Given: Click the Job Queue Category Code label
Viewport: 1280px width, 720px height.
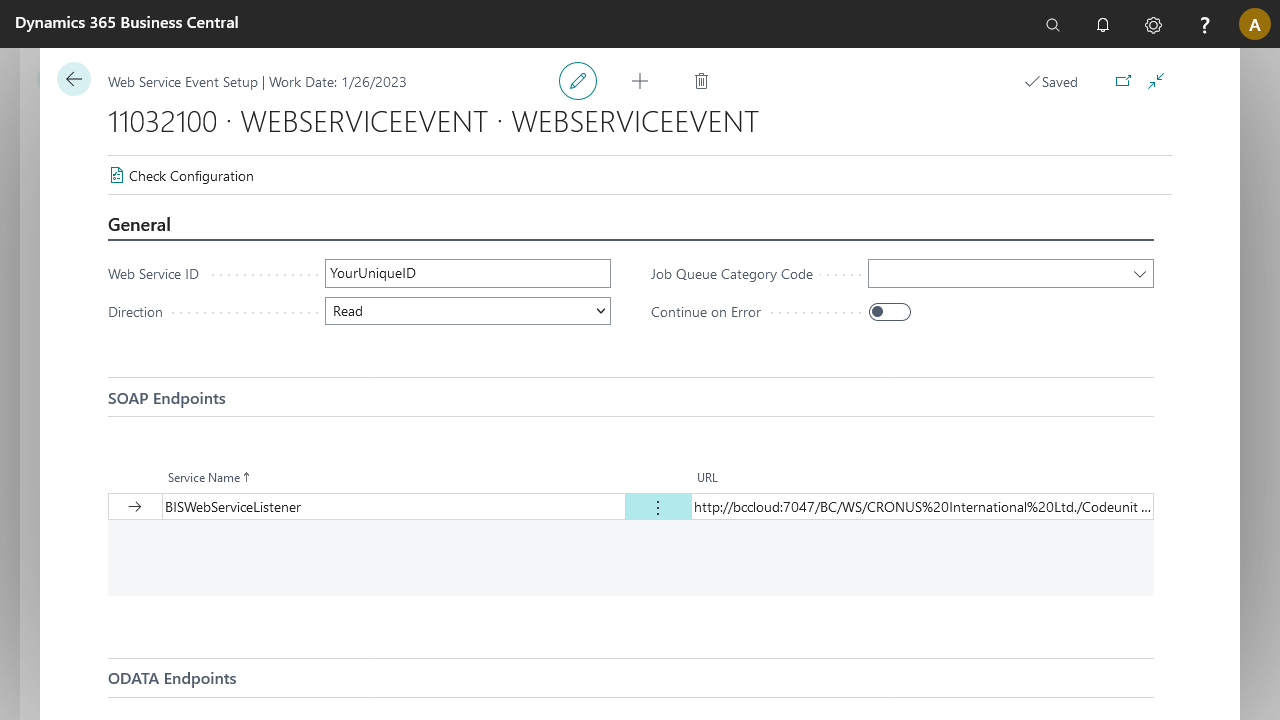Looking at the screenshot, I should click(732, 274).
